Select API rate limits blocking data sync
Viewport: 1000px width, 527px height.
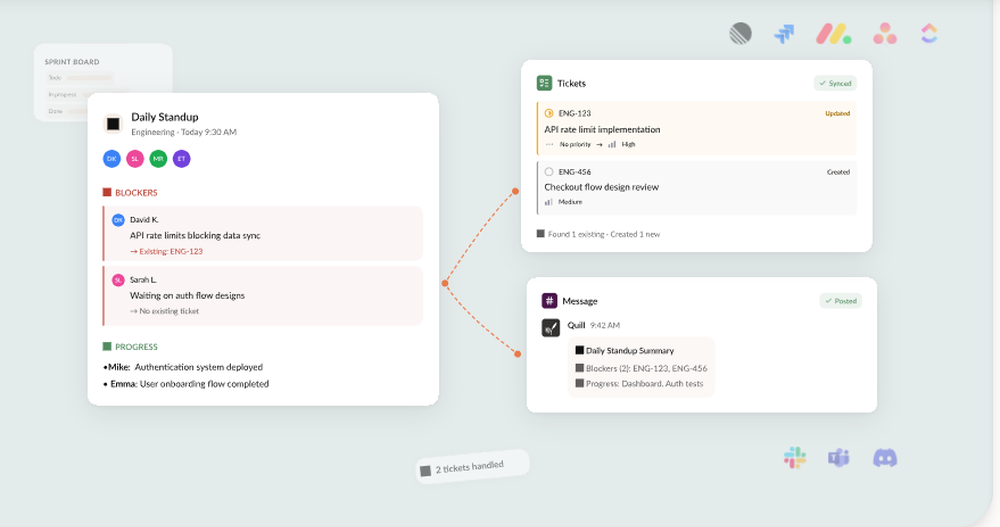(195, 235)
